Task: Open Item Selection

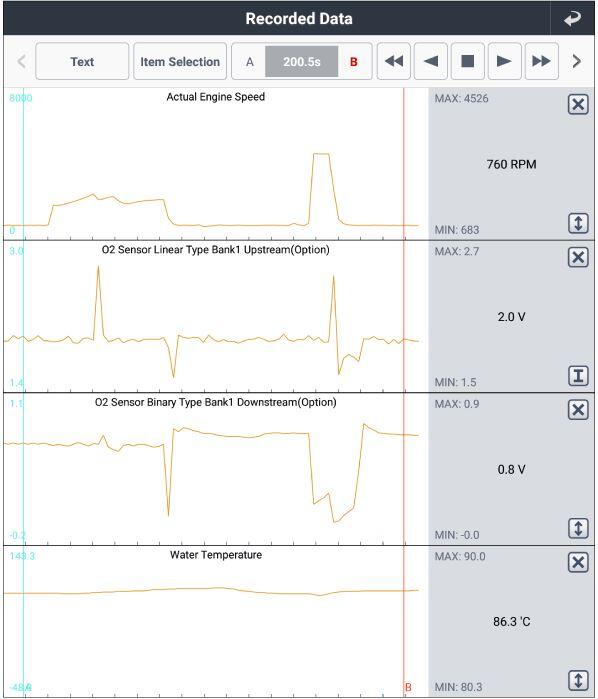Action: point(180,61)
